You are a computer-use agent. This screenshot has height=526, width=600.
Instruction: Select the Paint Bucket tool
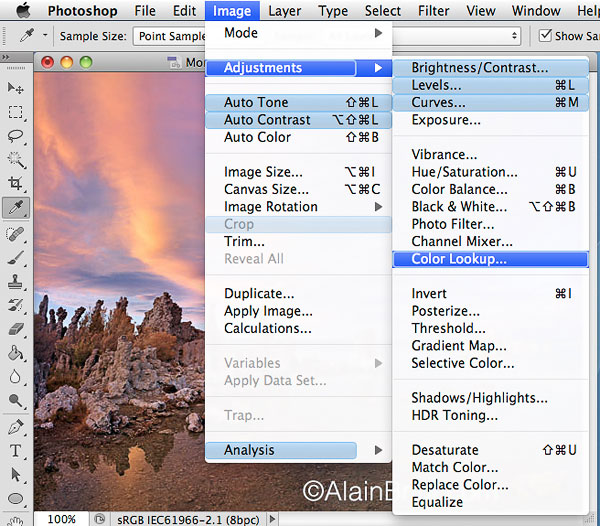[x=16, y=353]
